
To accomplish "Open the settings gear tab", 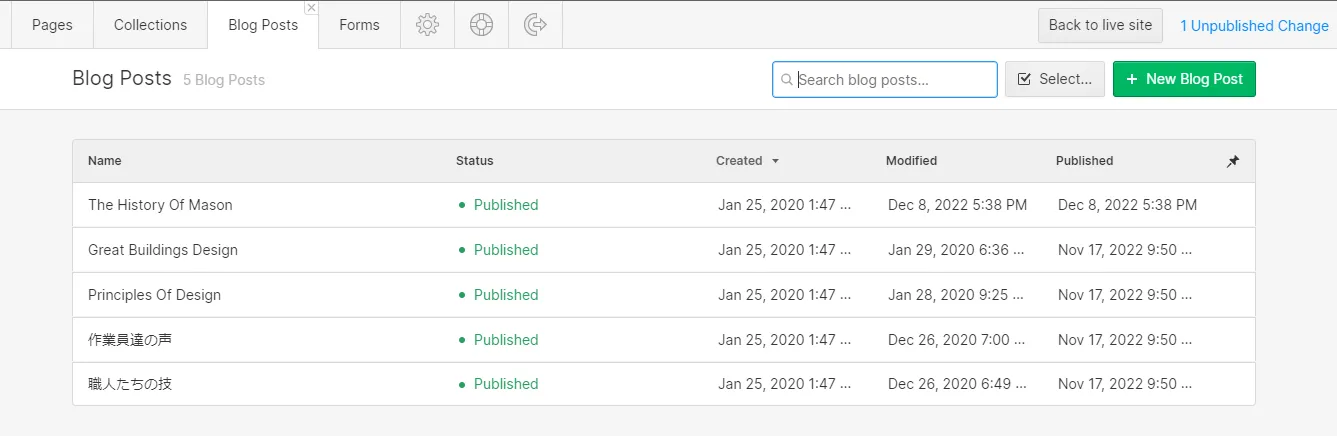I will click(427, 25).
